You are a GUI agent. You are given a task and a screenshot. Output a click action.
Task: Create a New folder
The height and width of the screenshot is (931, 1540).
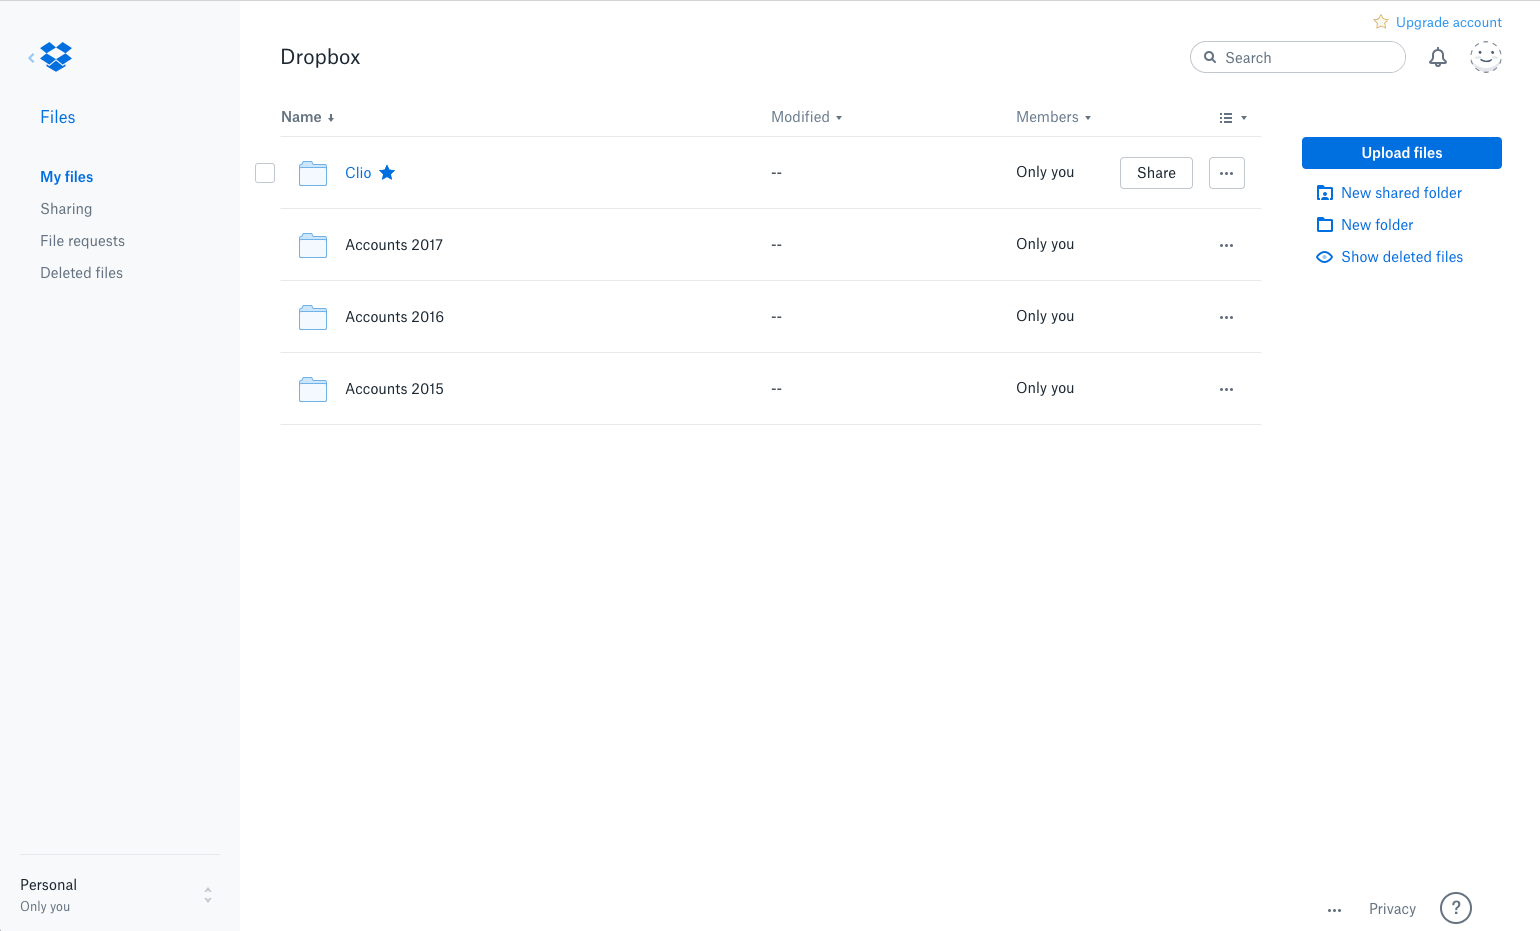[x=1377, y=225]
